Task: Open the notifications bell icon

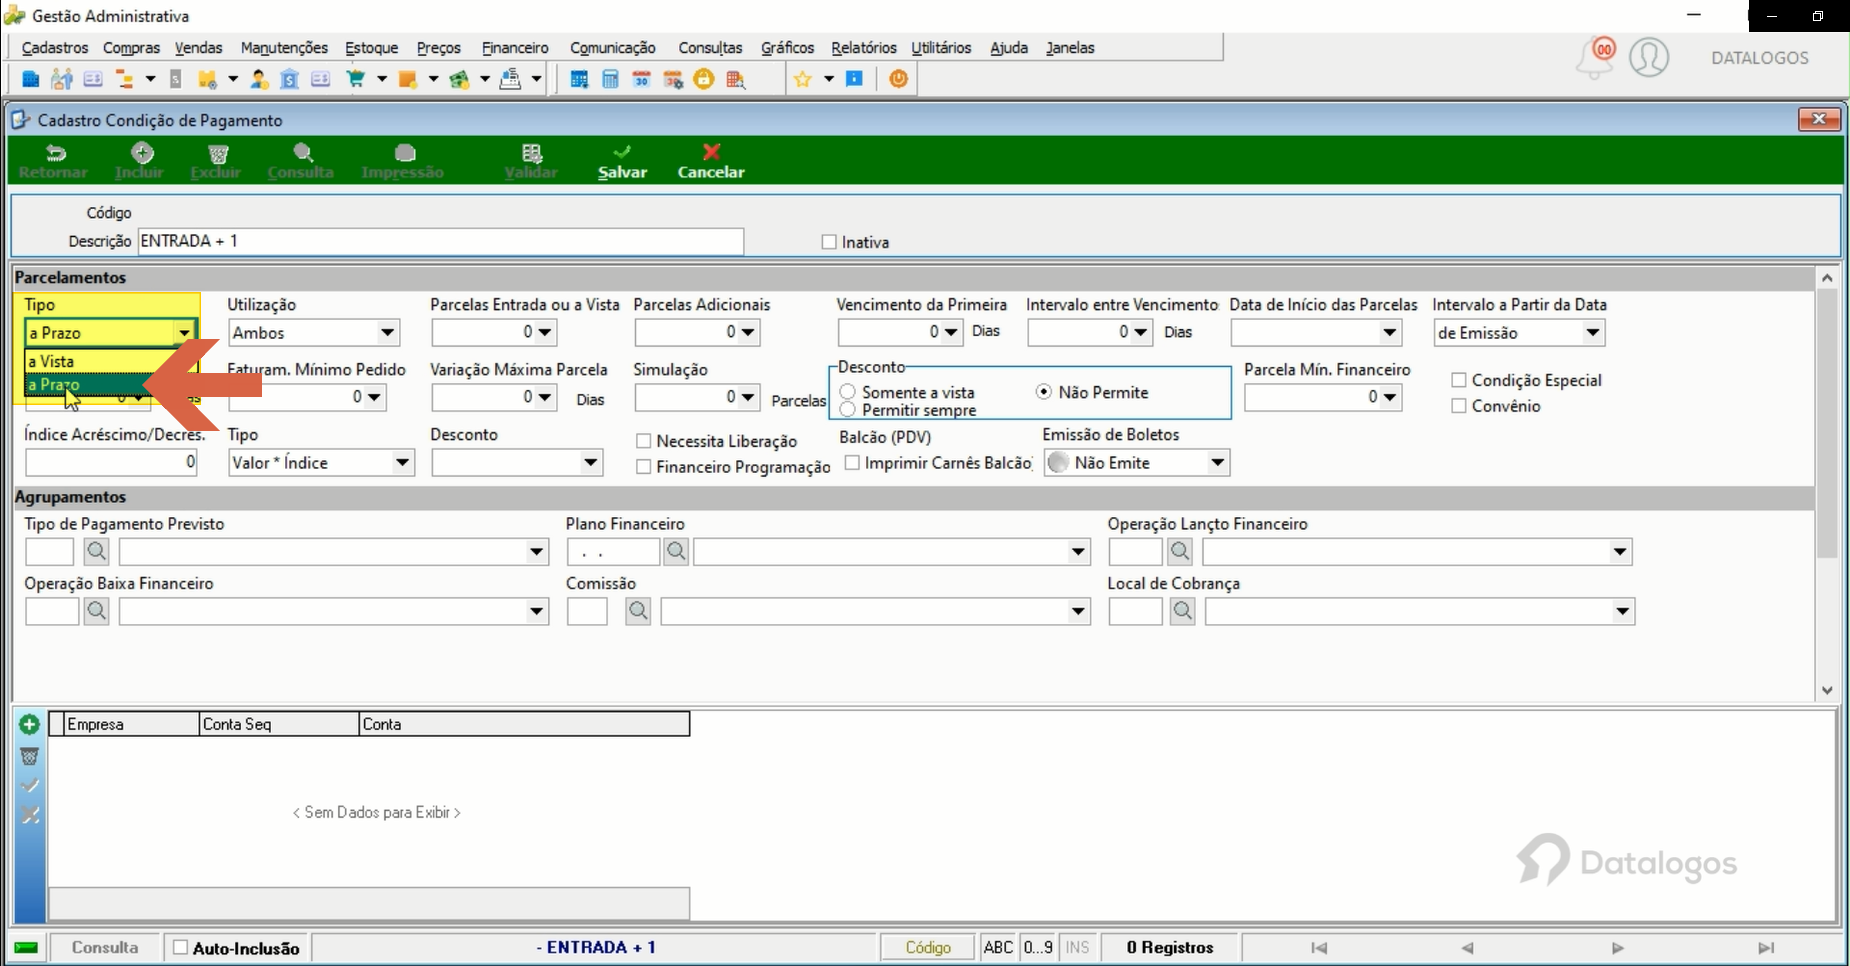Action: pyautogui.click(x=1596, y=58)
